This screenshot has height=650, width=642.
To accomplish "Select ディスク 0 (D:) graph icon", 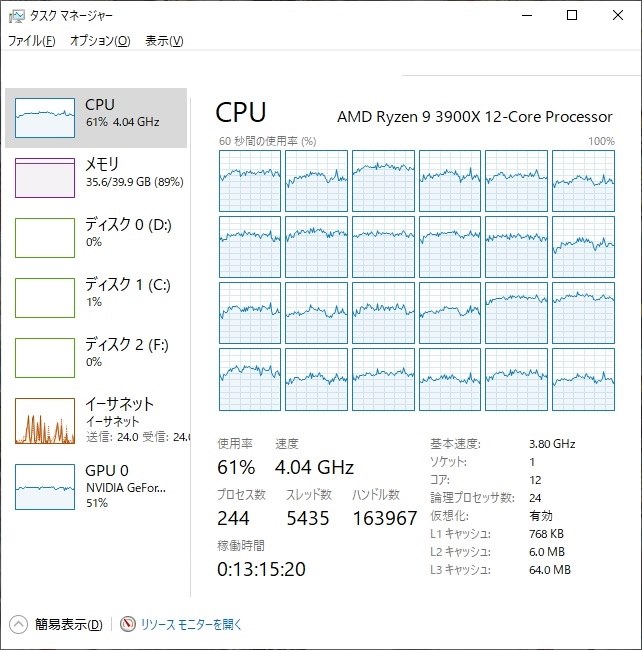I will [45, 238].
